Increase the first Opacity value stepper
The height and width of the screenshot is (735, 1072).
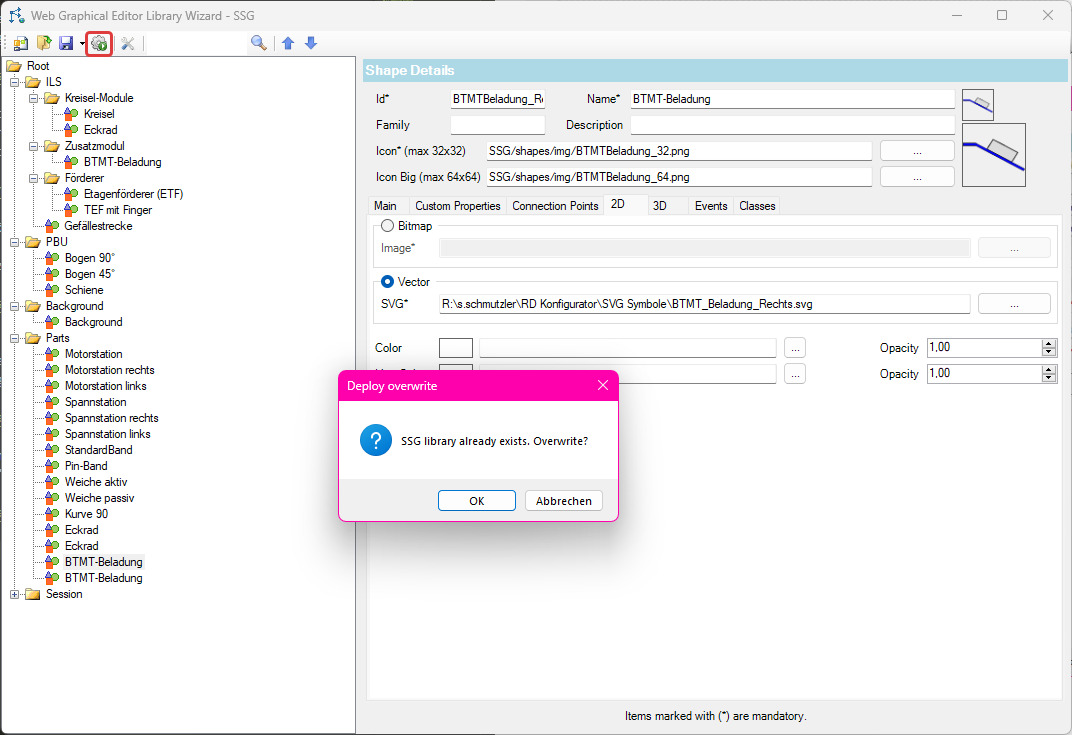(1049, 344)
